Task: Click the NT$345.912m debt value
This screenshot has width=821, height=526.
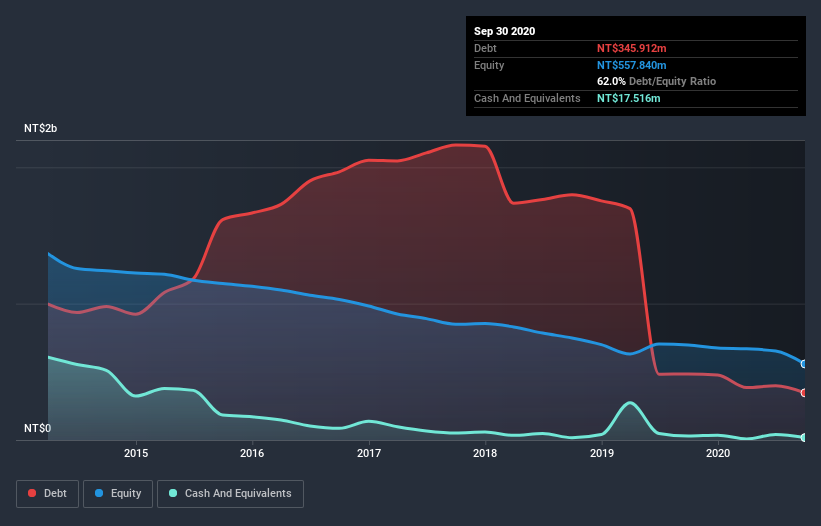Action: click(631, 48)
